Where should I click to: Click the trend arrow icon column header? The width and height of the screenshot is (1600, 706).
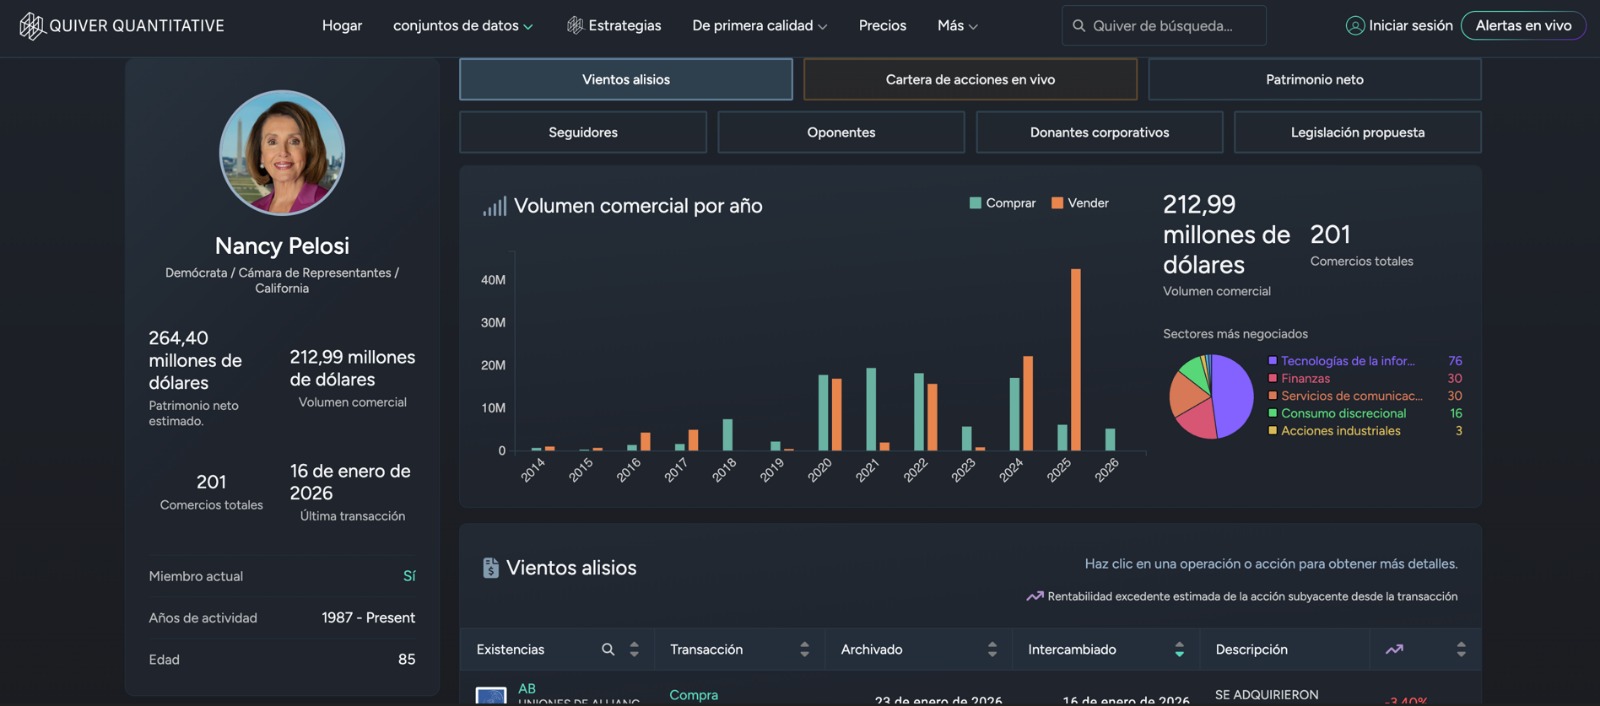tap(1394, 650)
